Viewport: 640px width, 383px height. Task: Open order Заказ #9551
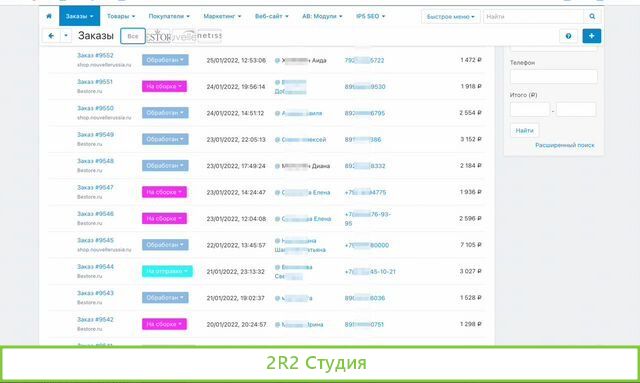[95, 82]
